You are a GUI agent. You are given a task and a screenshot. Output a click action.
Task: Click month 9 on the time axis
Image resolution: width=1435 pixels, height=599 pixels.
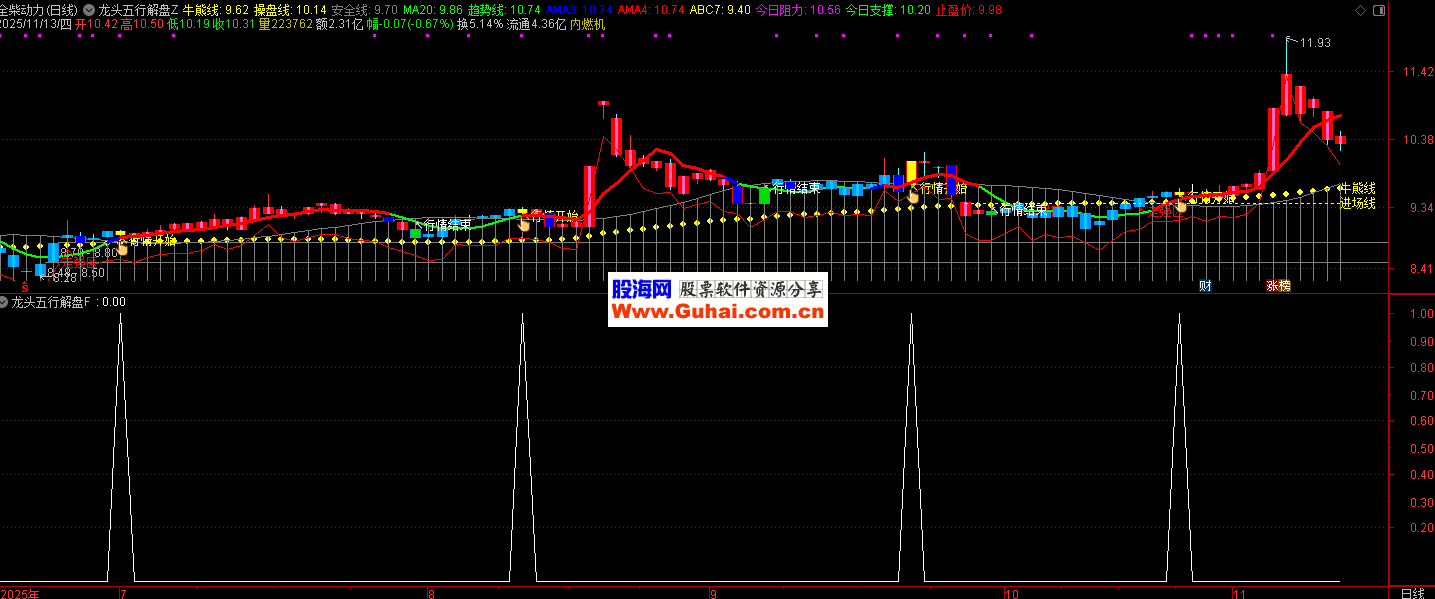pos(712,593)
